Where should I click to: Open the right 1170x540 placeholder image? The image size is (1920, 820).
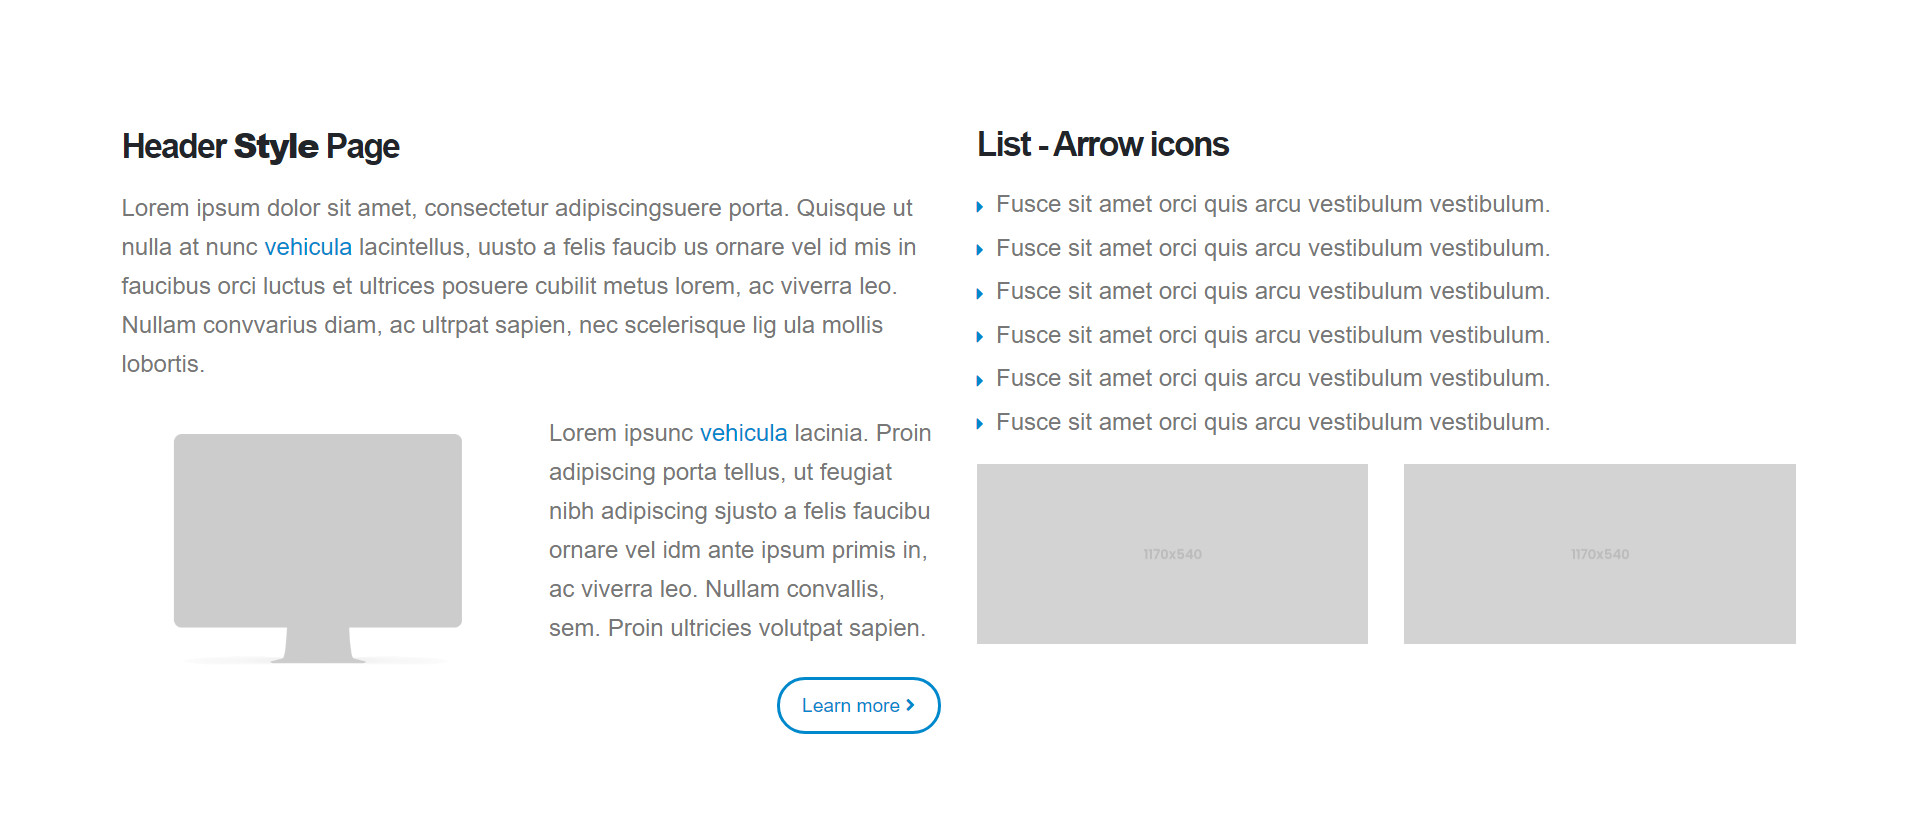click(1599, 554)
